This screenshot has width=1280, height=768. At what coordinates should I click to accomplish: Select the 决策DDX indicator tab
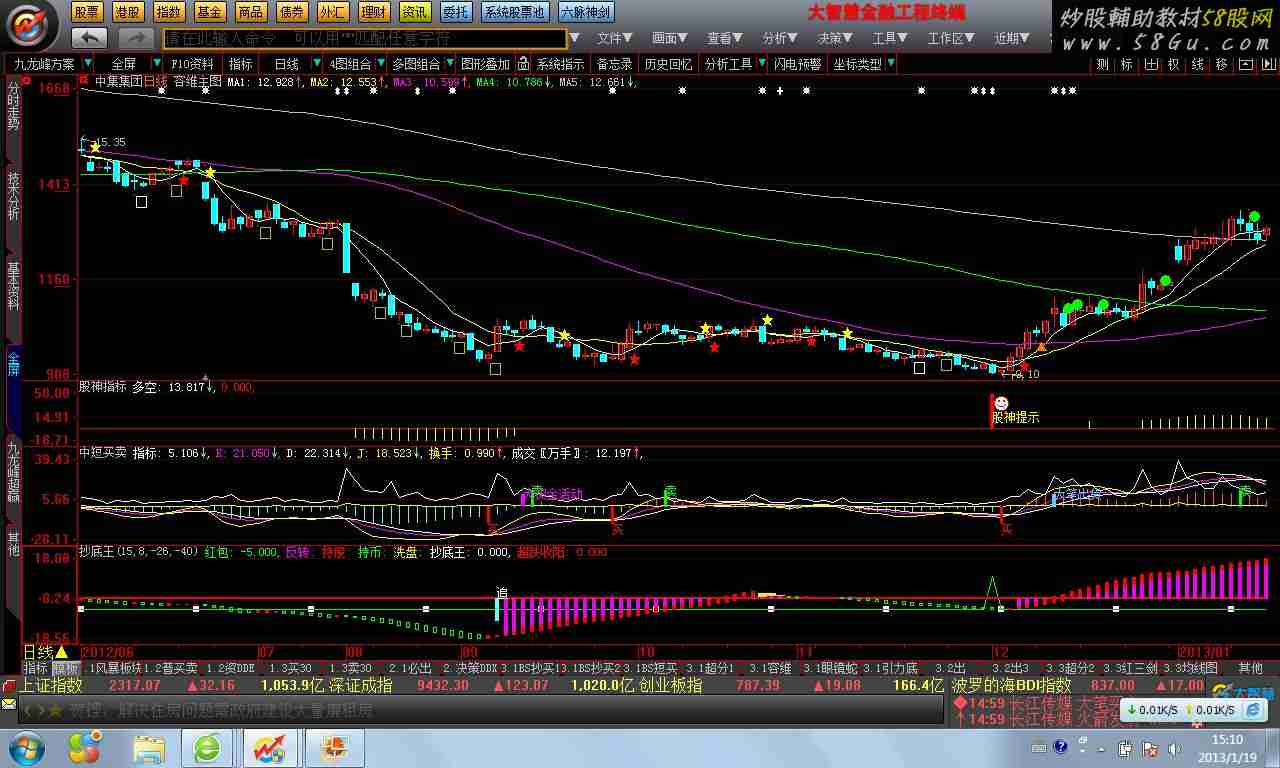click(x=470, y=668)
